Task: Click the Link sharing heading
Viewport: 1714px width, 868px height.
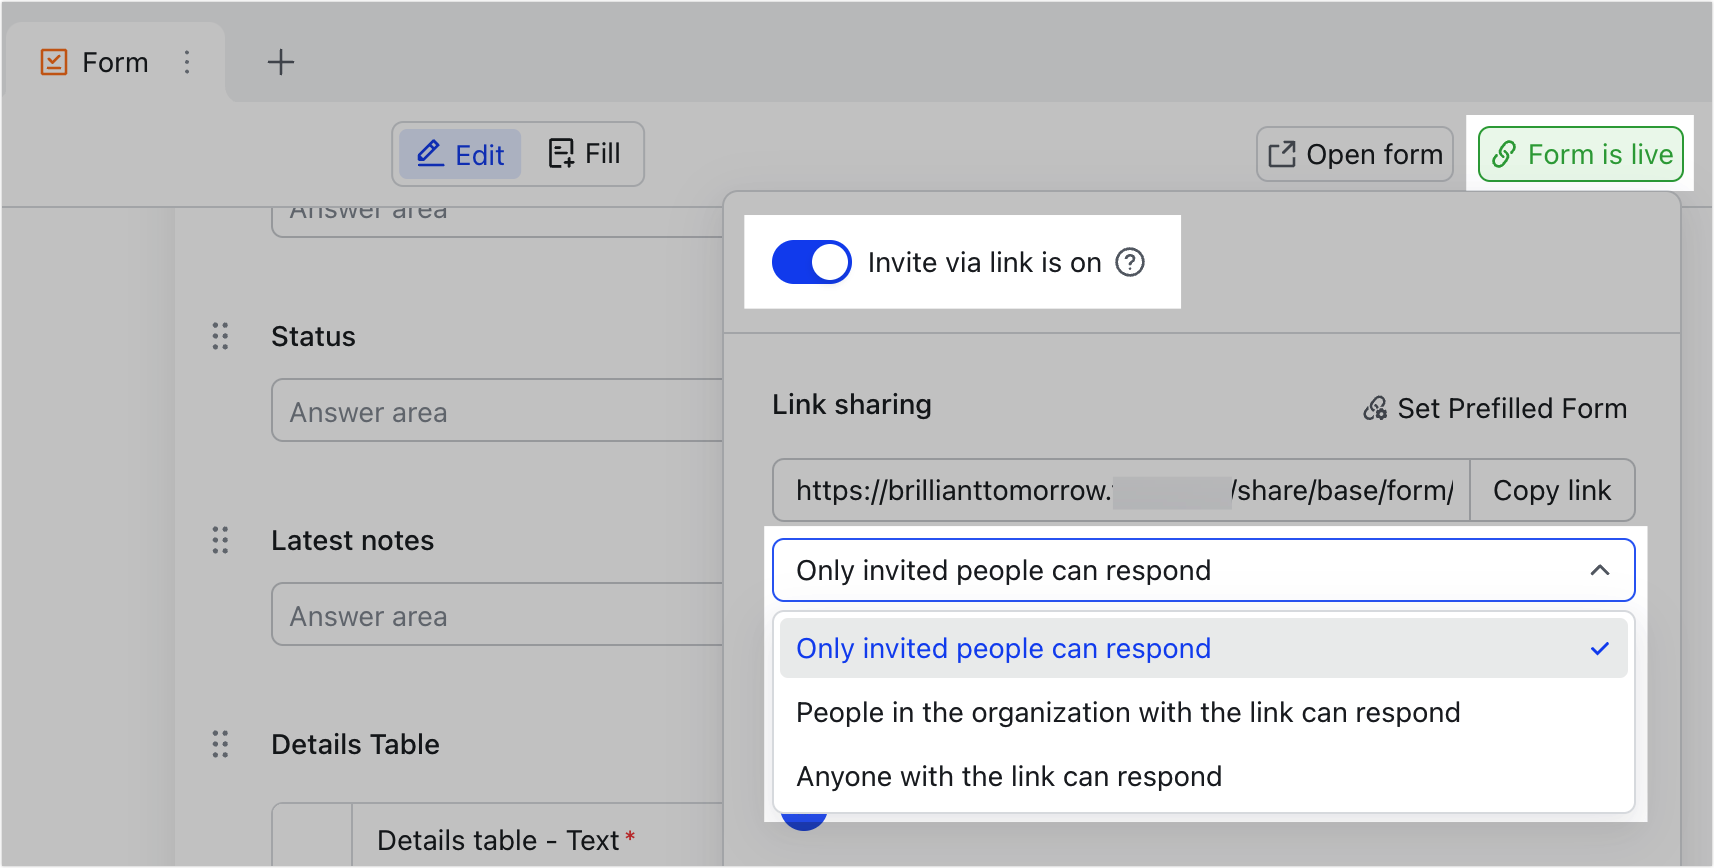Action: 851,404
